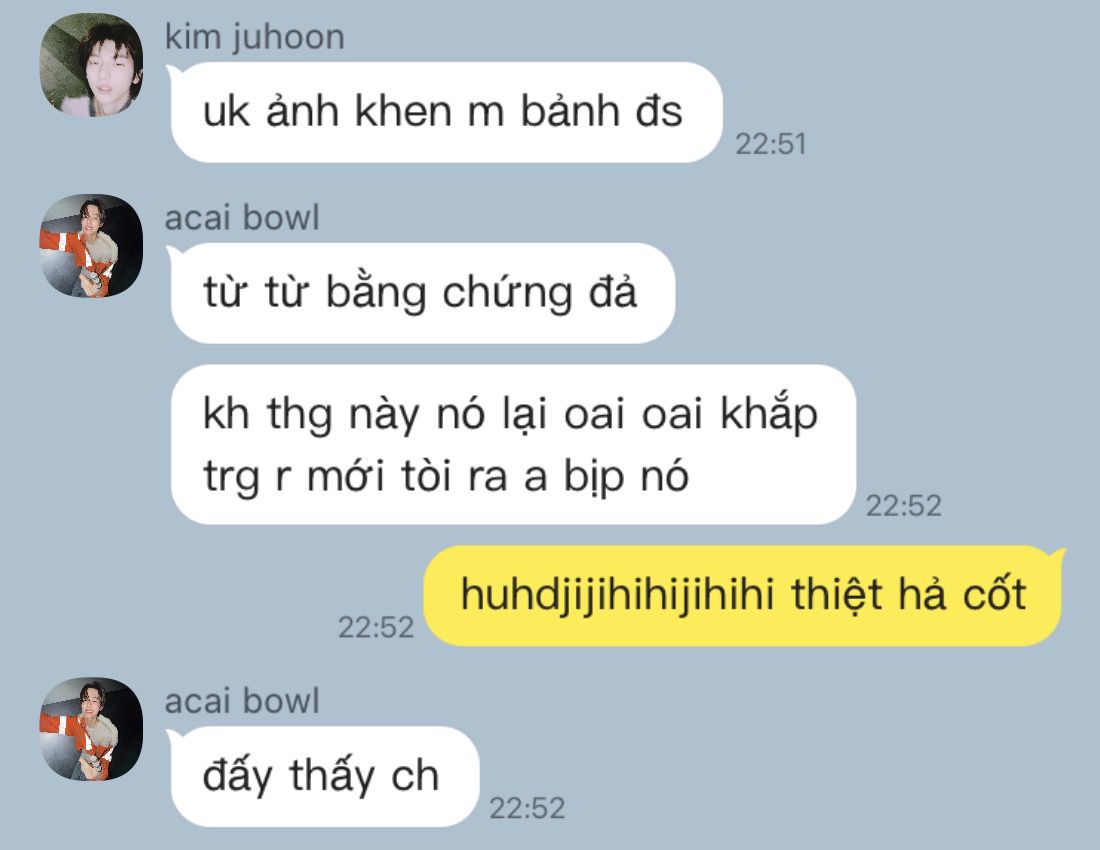Tap acai bowl name above "đấy thấy ch"
The image size is (1100, 850).
coord(242,701)
